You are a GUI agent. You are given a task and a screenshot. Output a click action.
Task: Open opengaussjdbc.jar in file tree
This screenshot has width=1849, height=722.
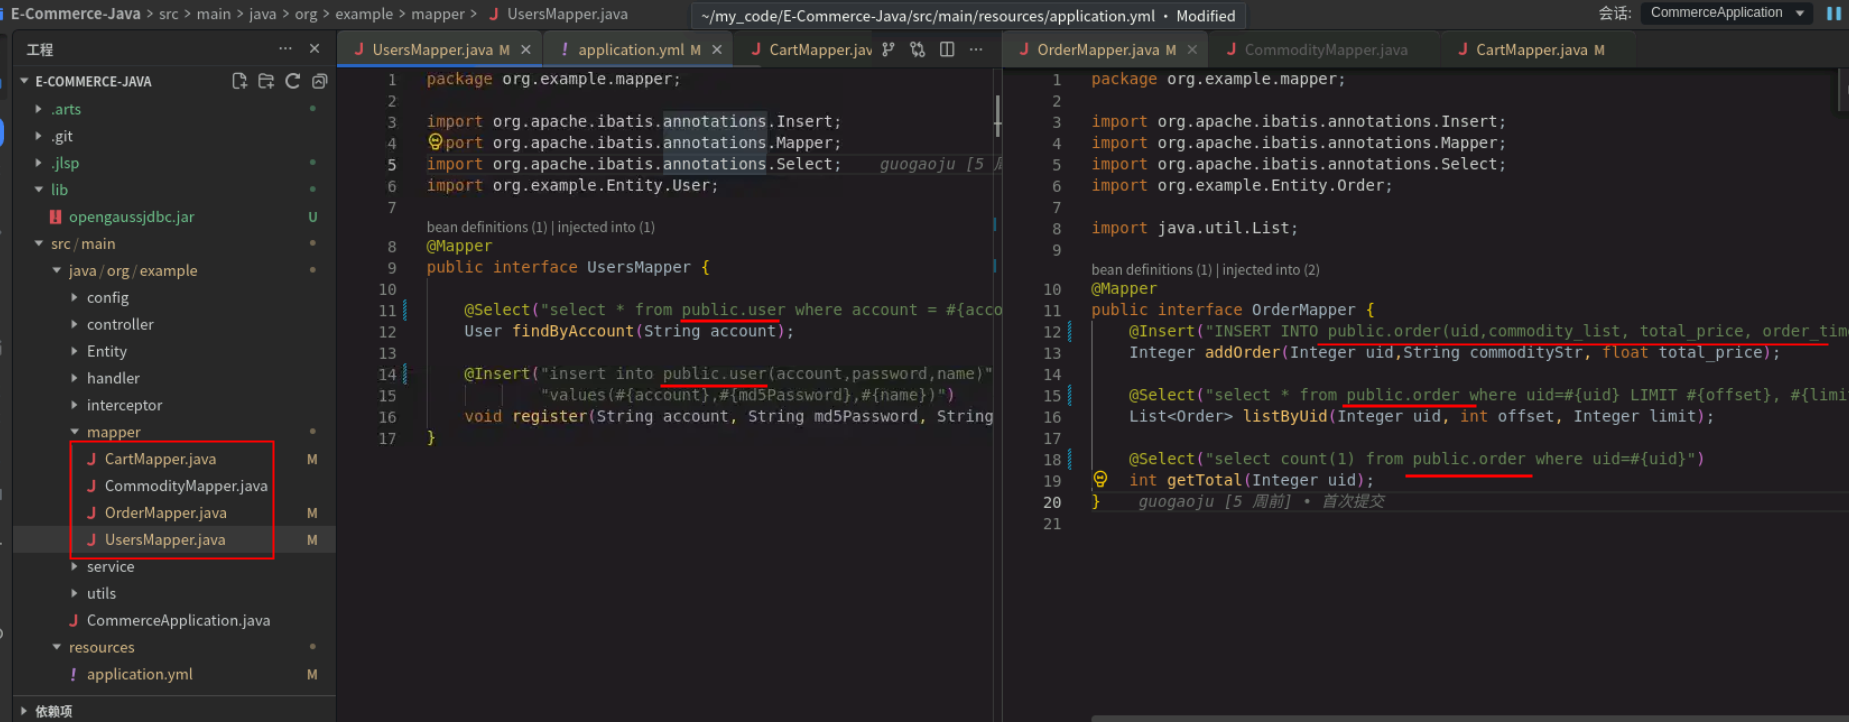pyautogui.click(x=131, y=217)
